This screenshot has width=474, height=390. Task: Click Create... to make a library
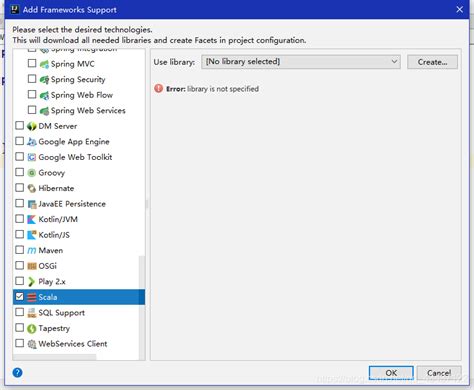[432, 62]
